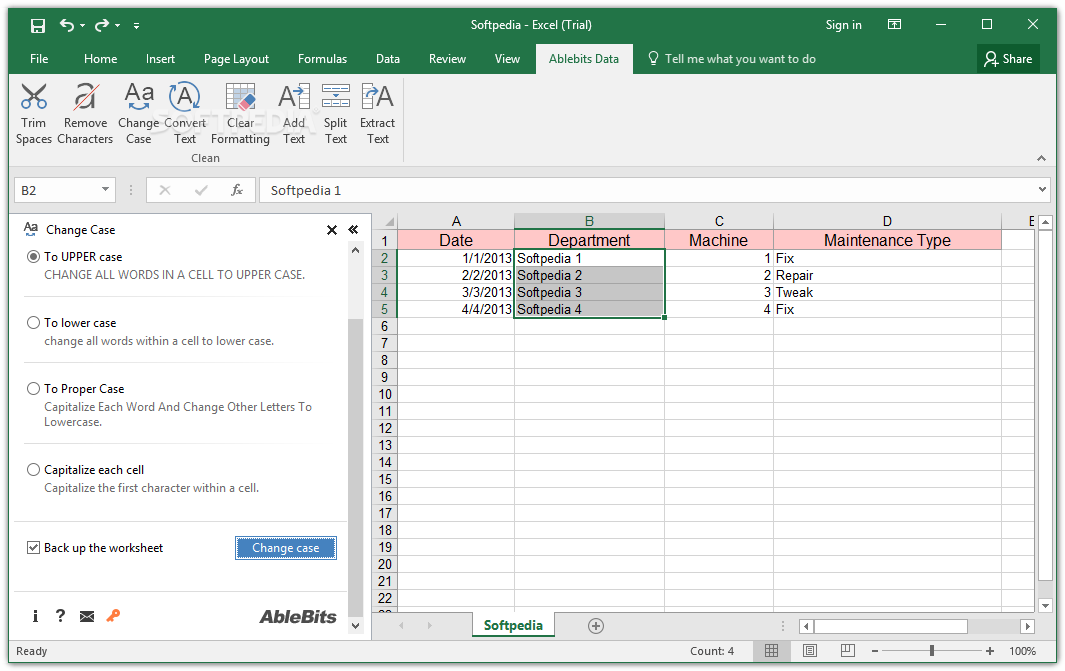Click the Insert Function fx icon

tap(236, 190)
